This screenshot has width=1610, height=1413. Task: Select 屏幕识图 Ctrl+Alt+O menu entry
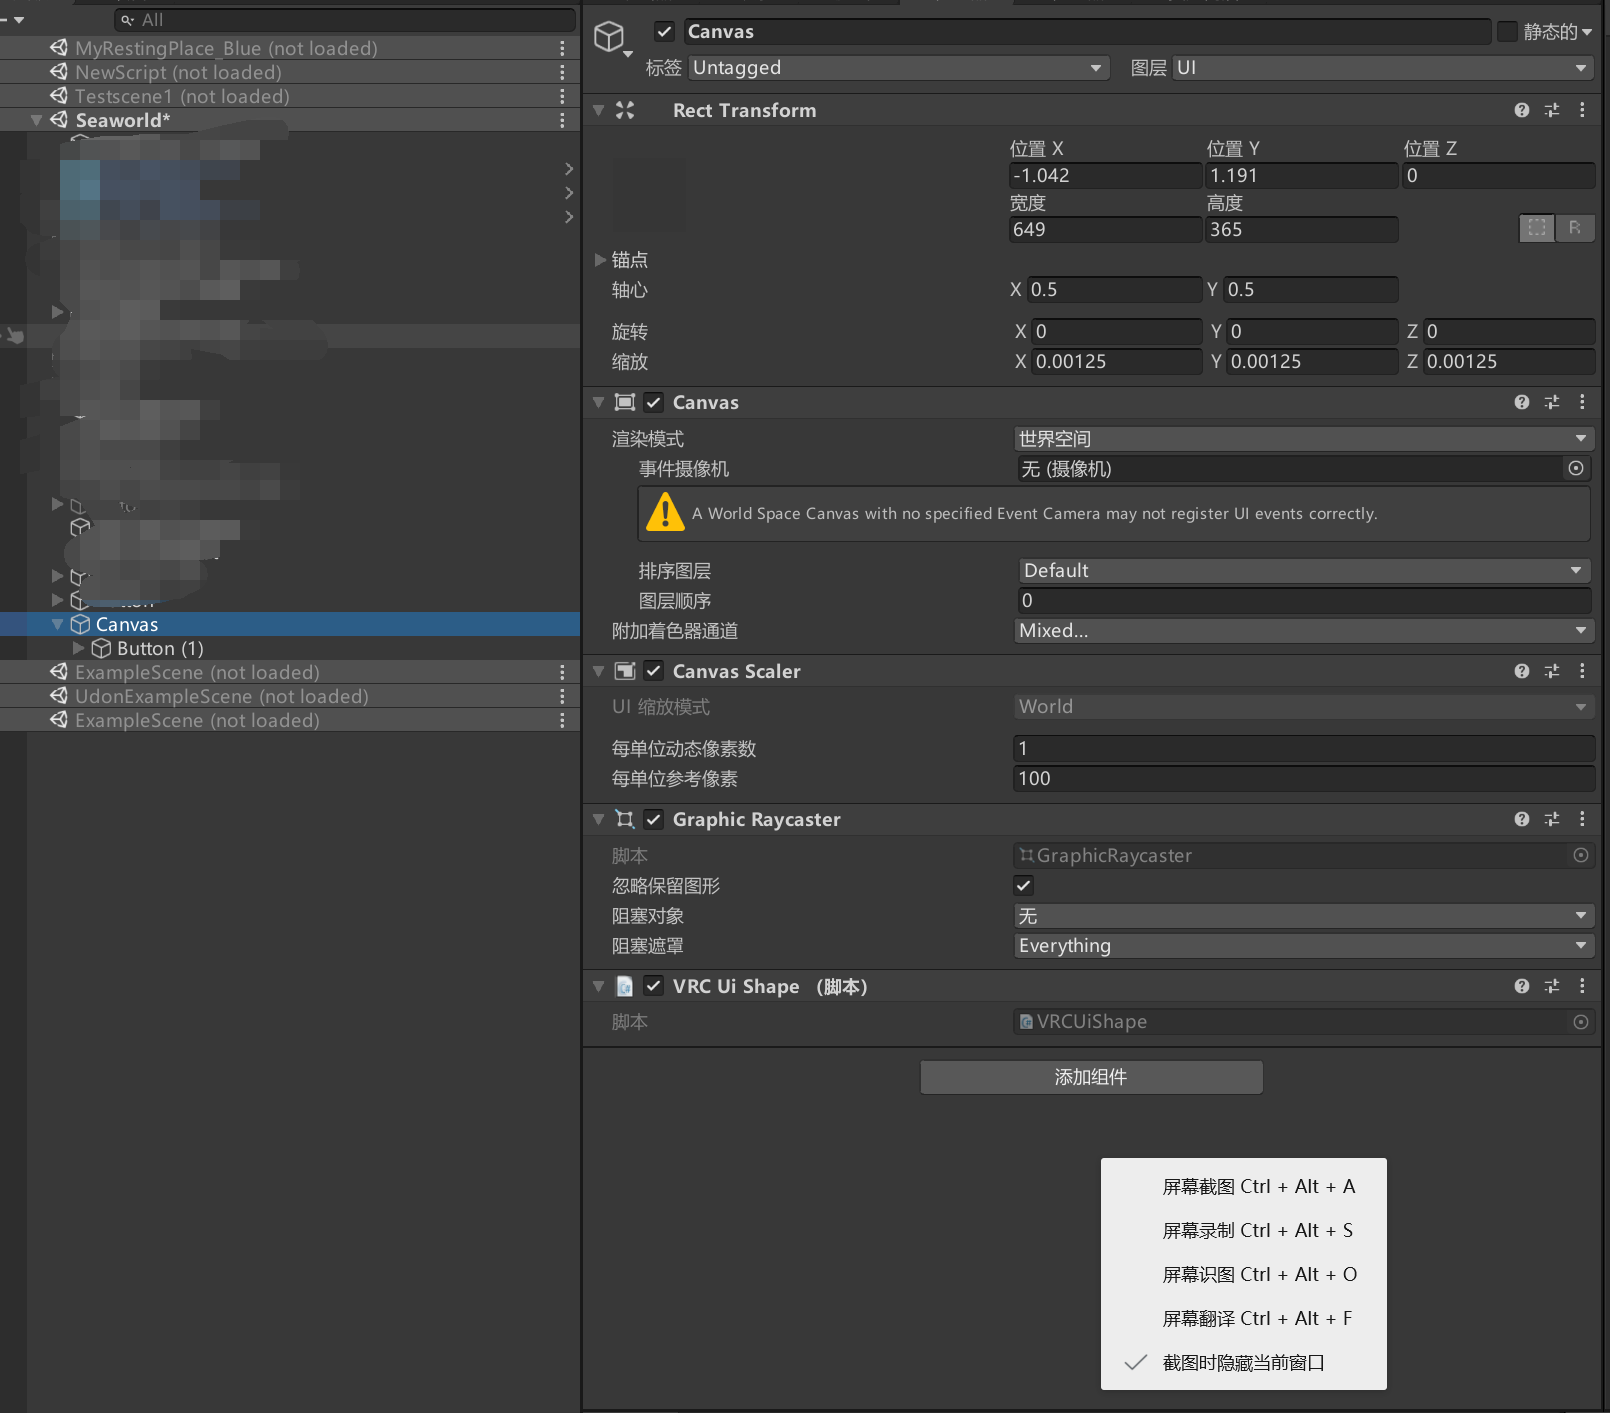(x=1244, y=1275)
